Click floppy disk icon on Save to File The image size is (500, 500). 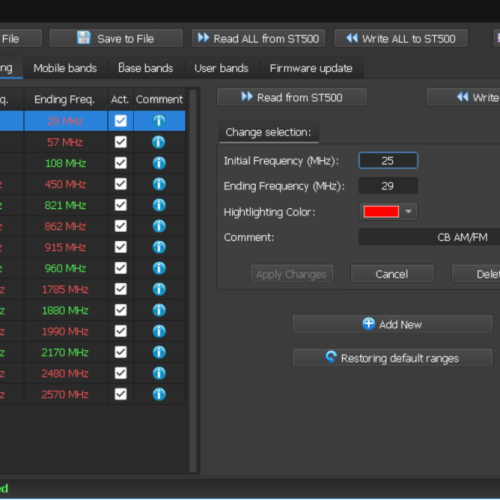pos(84,38)
